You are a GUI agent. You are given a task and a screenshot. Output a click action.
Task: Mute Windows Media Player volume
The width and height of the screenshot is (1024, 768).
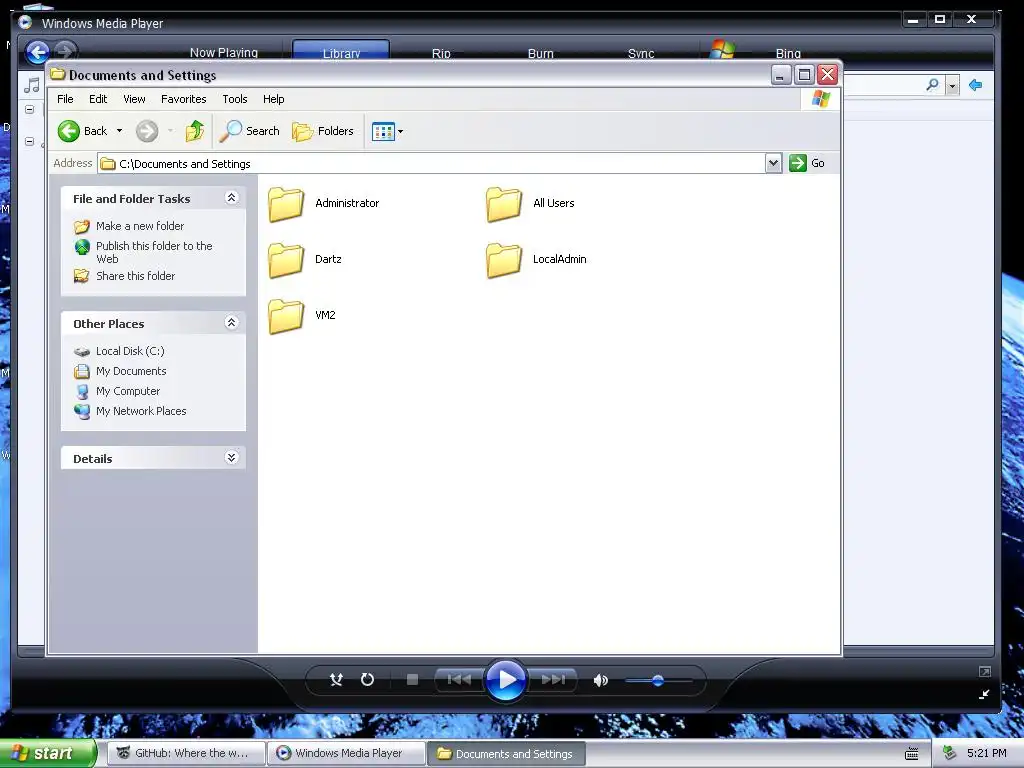tap(601, 680)
